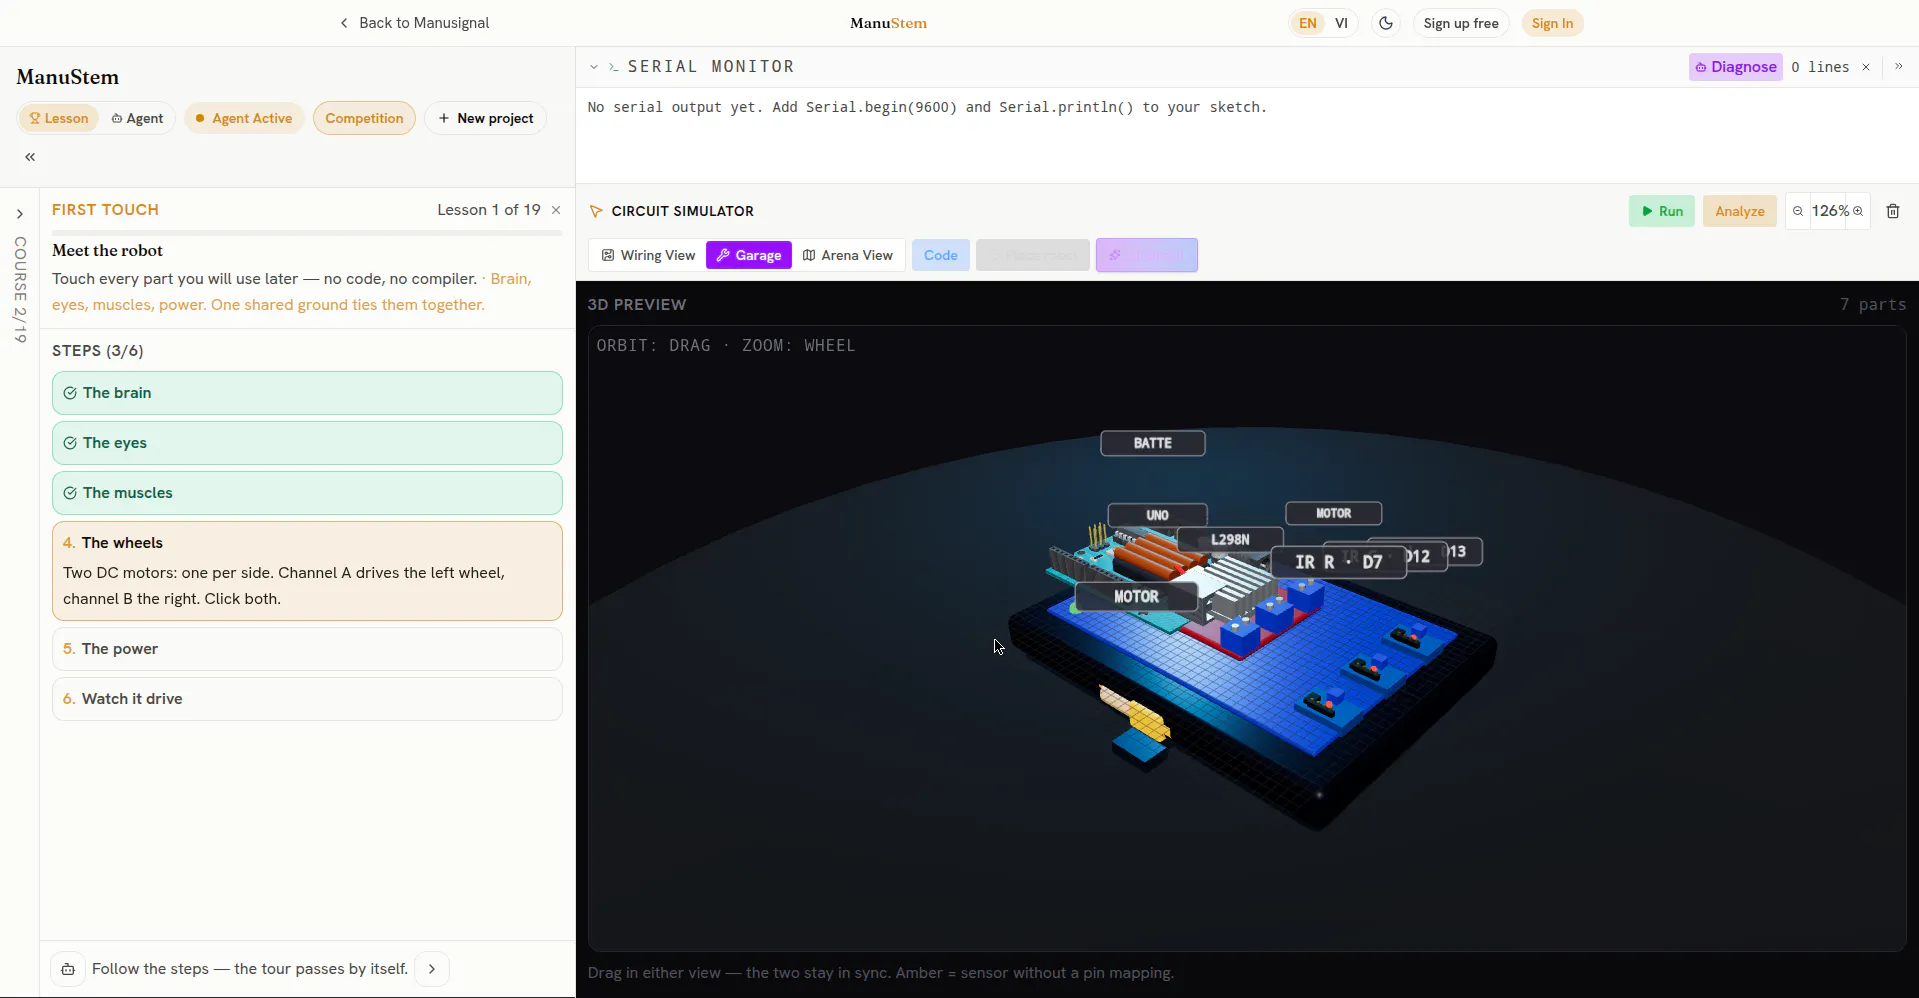Open step 5 'The power'

[307, 649]
